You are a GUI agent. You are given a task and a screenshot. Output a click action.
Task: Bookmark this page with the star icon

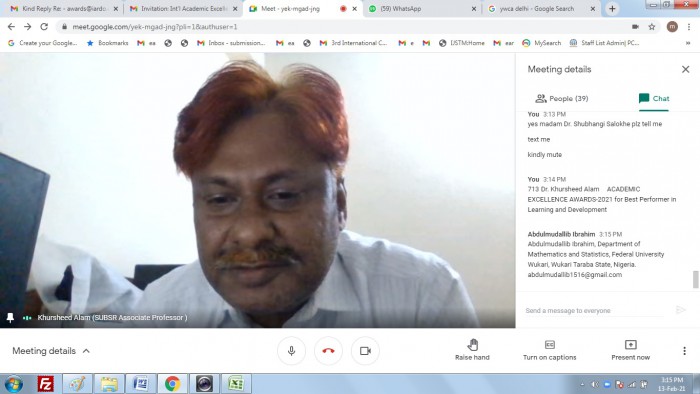(x=652, y=27)
